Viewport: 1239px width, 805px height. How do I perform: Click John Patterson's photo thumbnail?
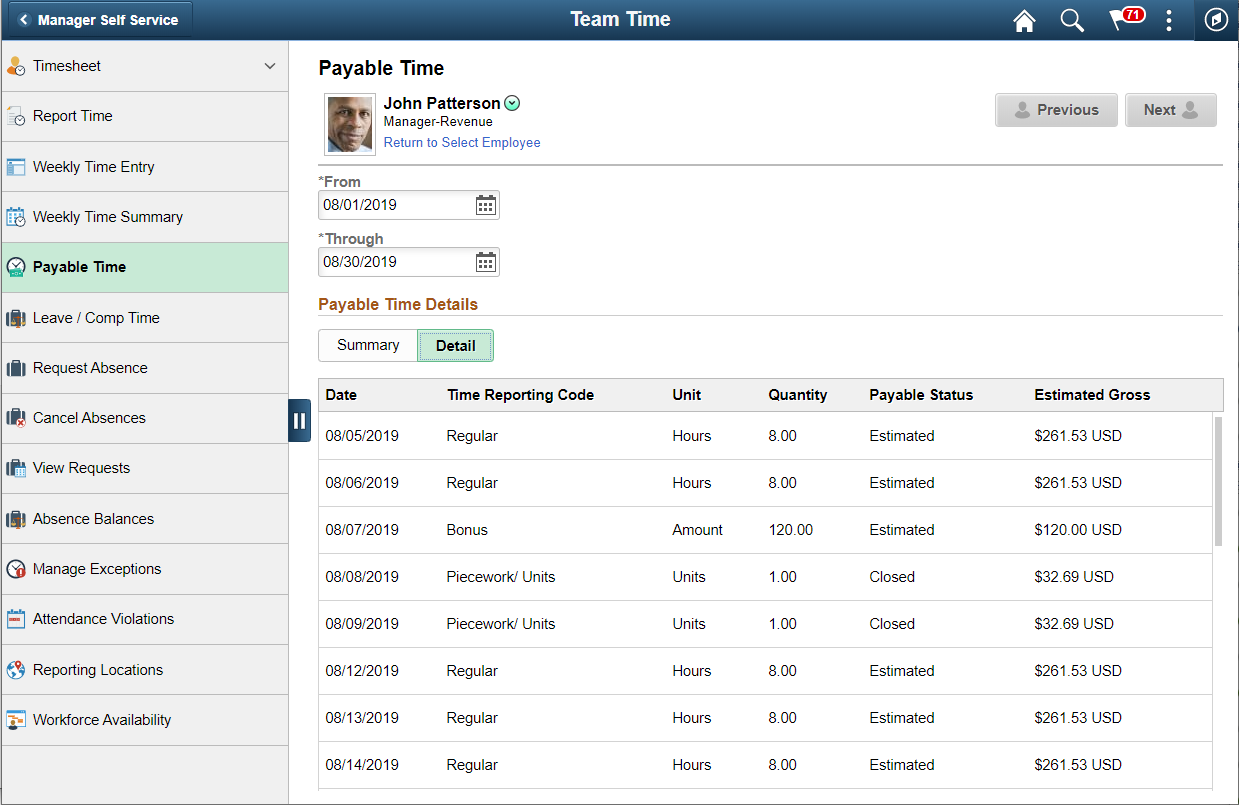point(350,125)
